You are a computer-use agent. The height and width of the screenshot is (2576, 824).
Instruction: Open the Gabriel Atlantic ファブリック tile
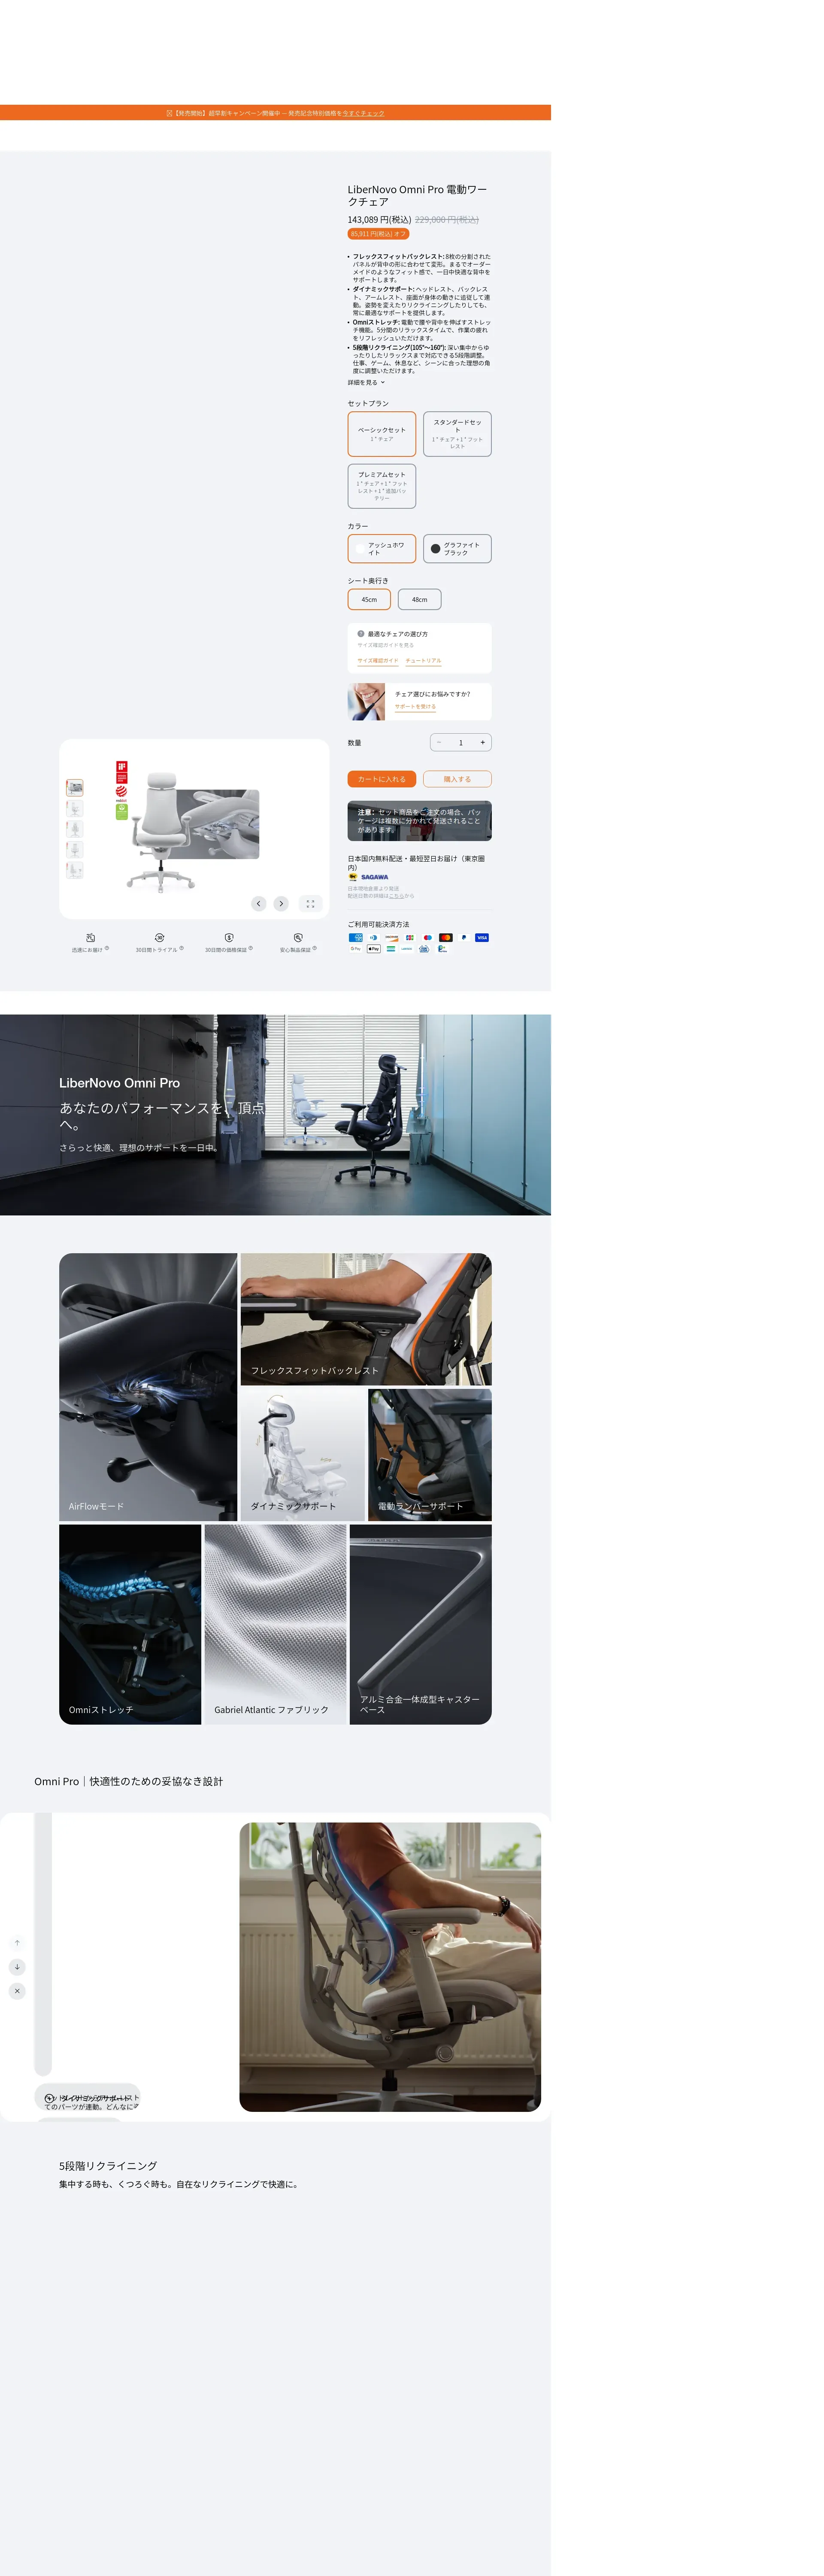pyautogui.click(x=275, y=1624)
